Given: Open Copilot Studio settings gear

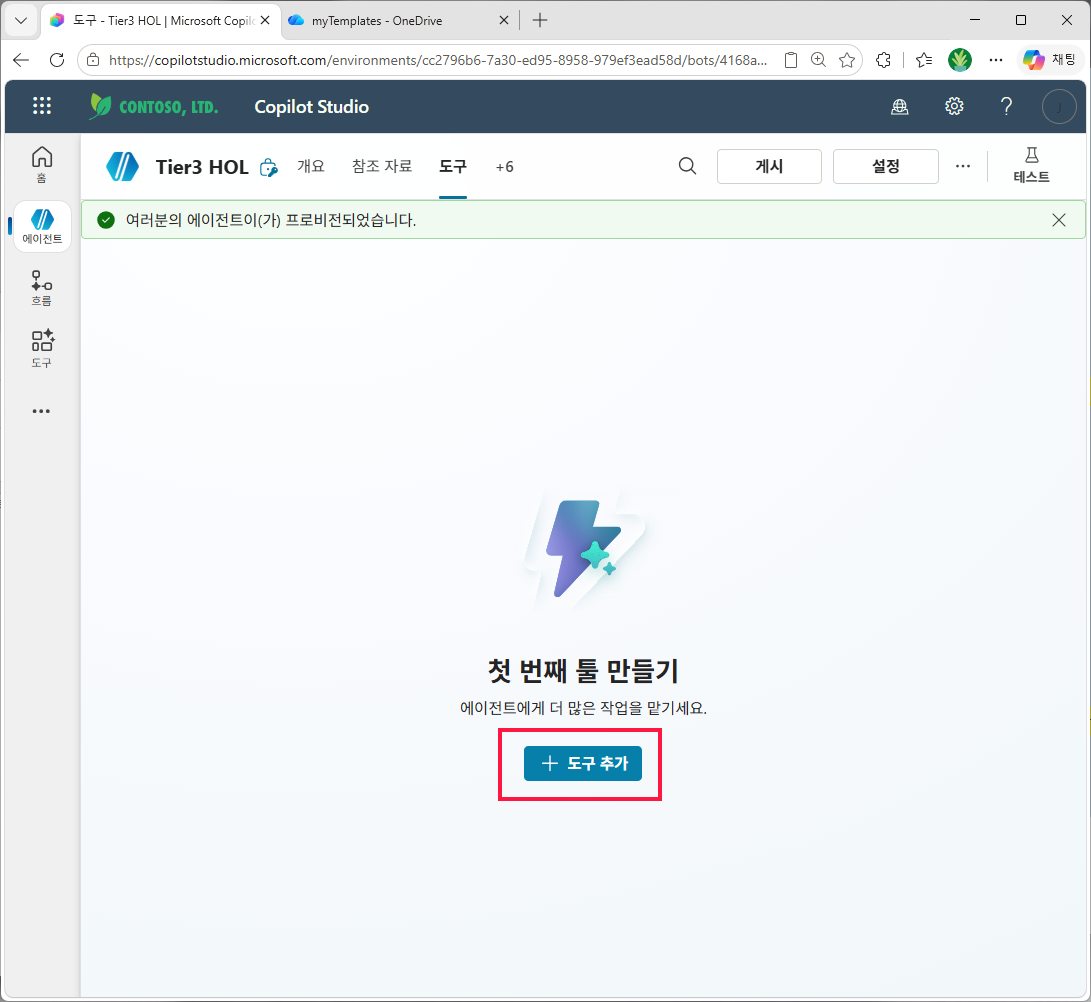Looking at the screenshot, I should (954, 106).
